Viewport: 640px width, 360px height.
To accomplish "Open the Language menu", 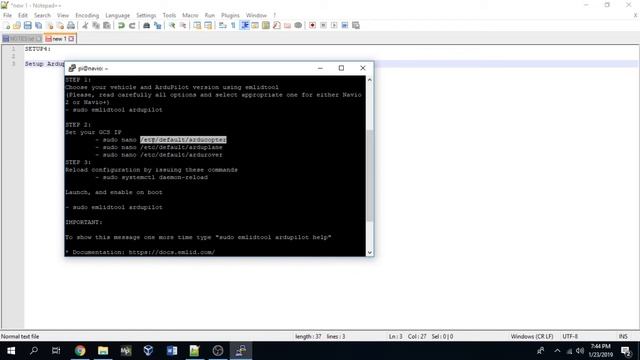I will click(x=118, y=15).
